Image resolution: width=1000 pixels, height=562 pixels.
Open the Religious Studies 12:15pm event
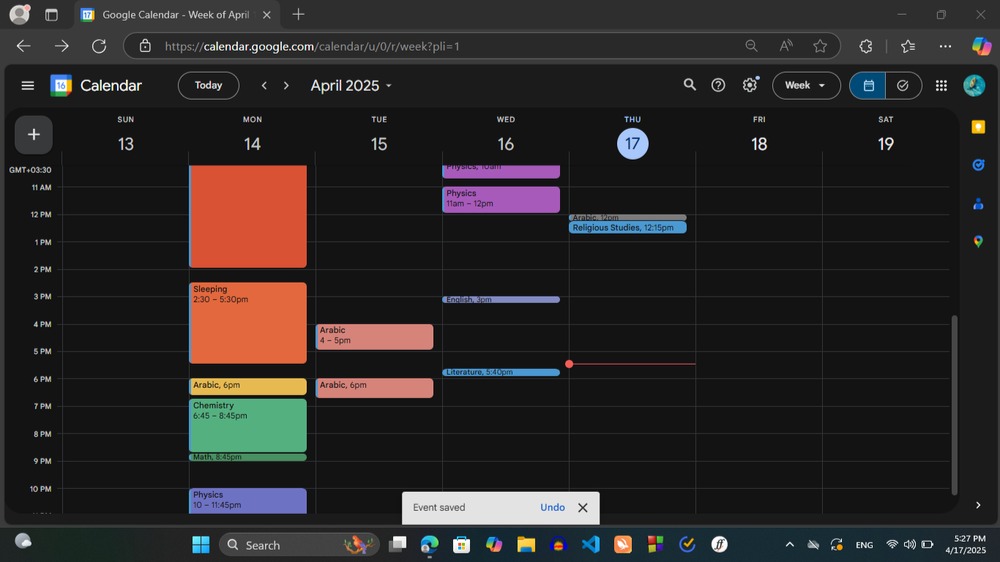pos(628,228)
